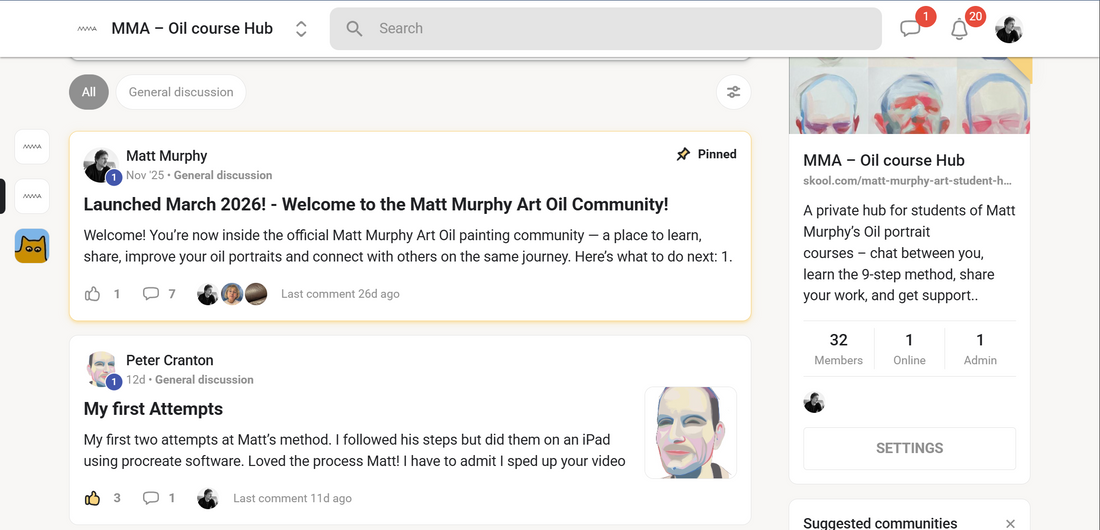Click the Pinned pin icon
Viewport: 1100px width, 530px height.
point(683,154)
